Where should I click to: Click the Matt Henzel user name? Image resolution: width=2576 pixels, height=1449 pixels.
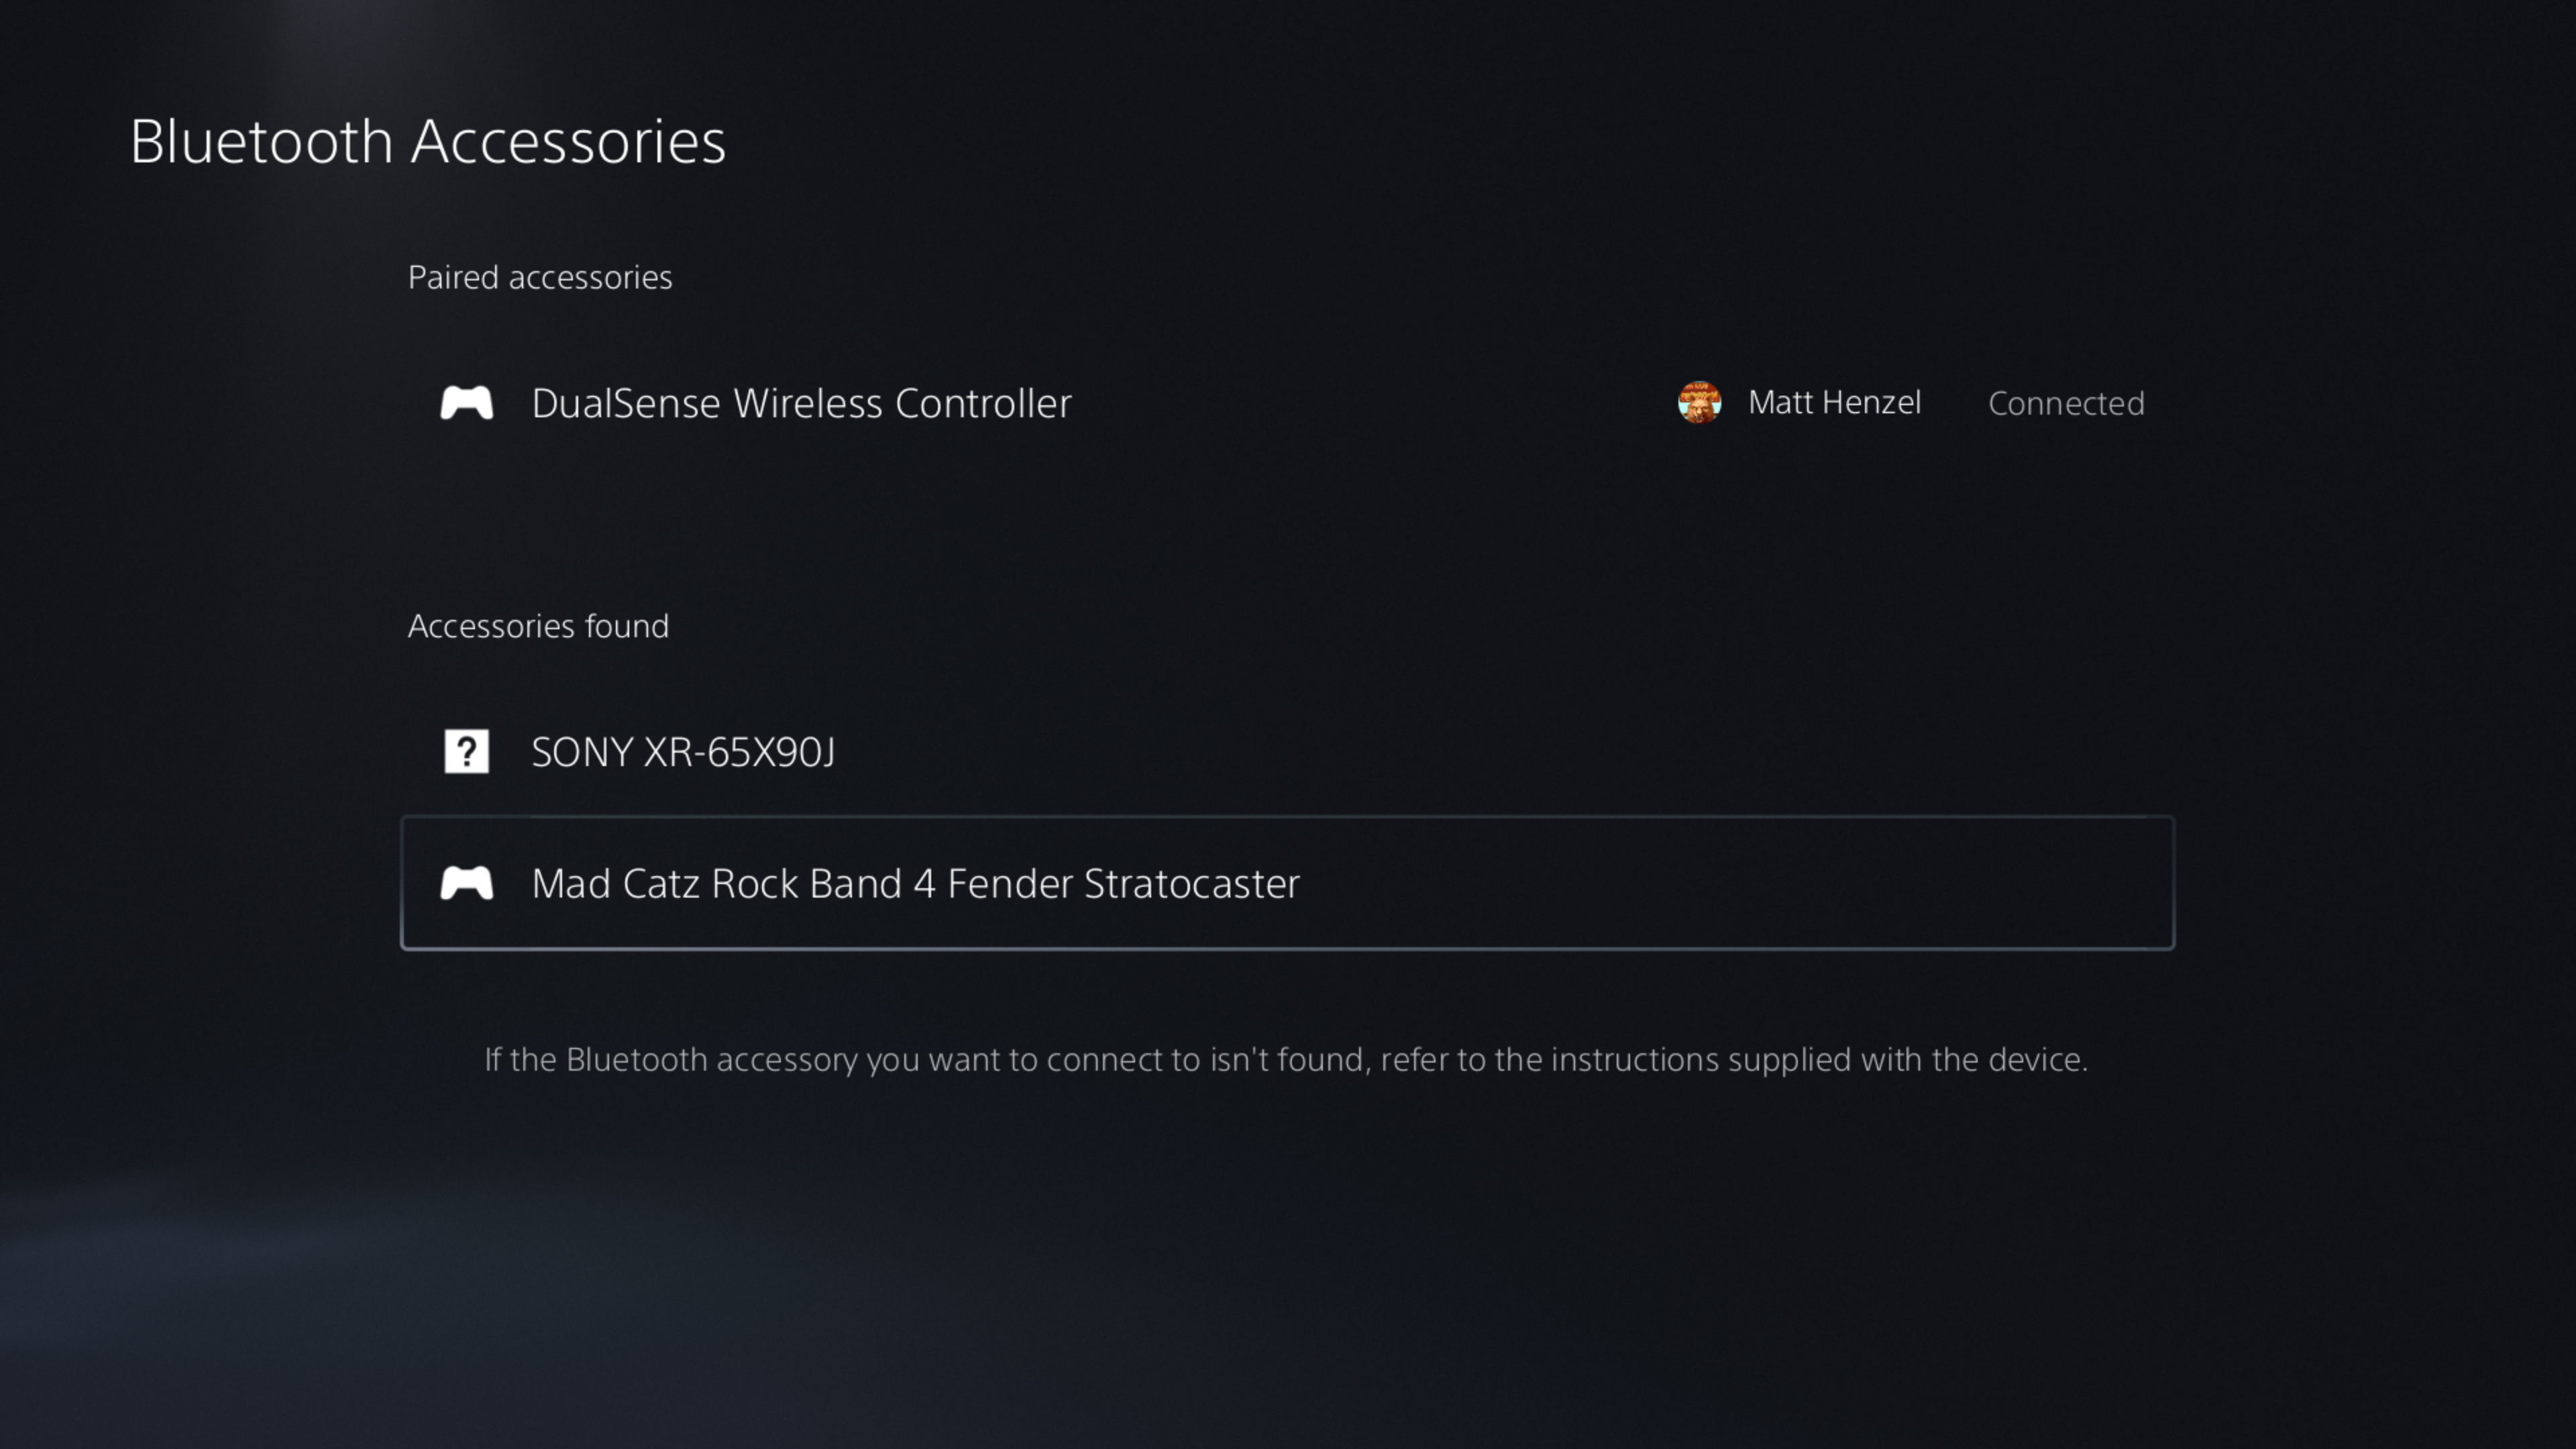(1834, 403)
